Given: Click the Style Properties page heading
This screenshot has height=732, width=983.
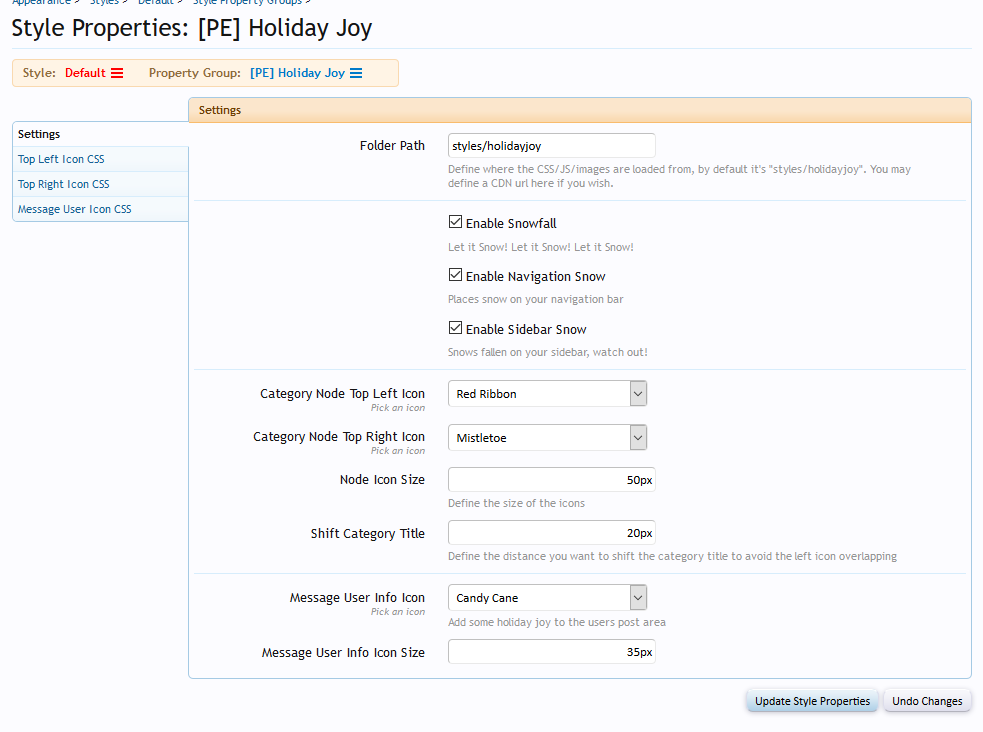Looking at the screenshot, I should [x=192, y=28].
